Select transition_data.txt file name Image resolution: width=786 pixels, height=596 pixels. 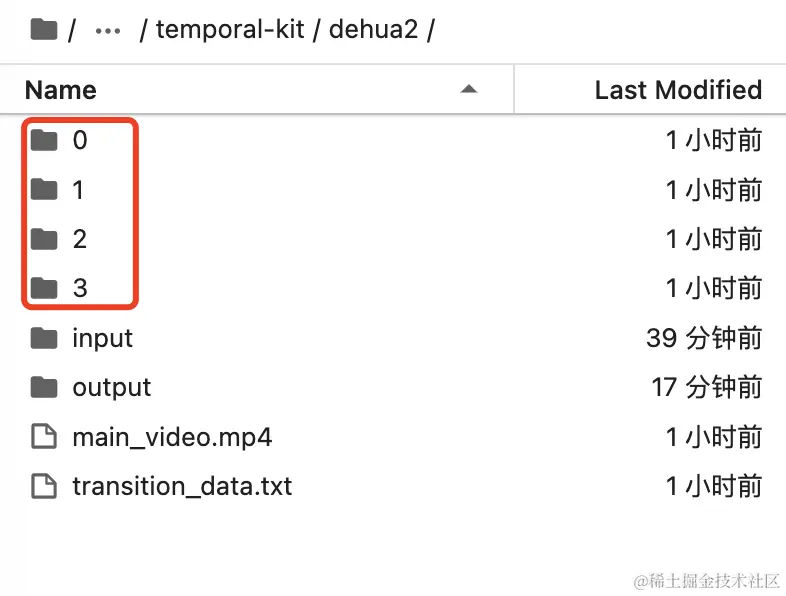(182, 487)
